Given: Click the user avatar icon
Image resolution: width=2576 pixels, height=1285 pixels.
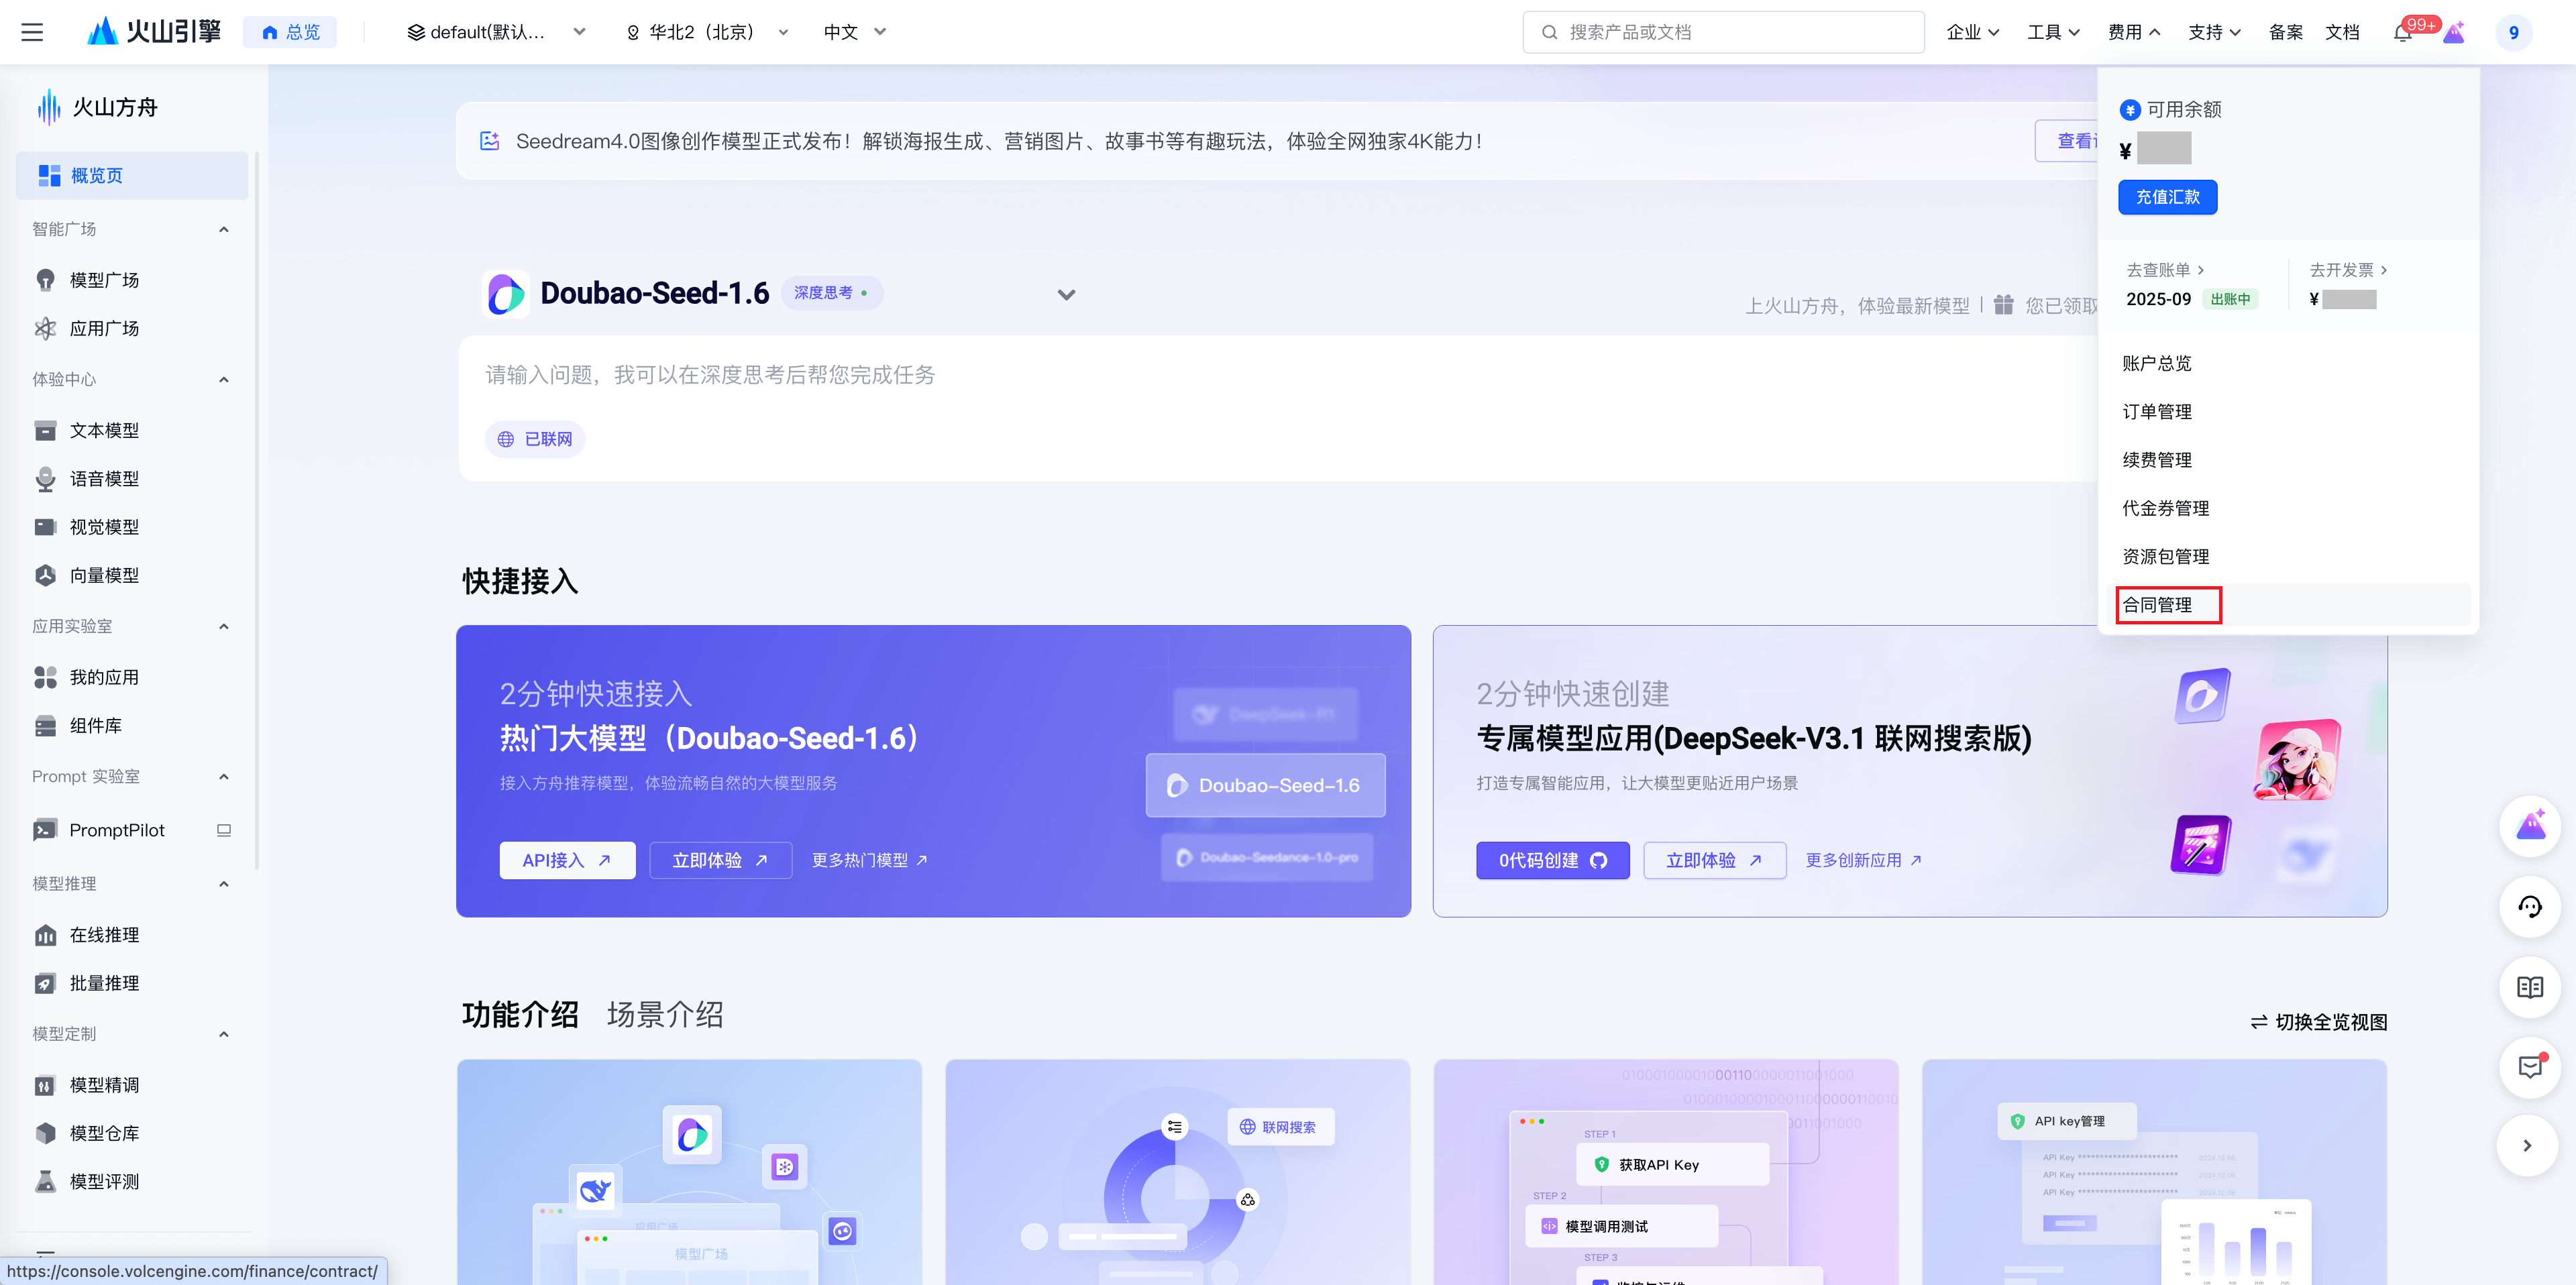Looking at the screenshot, I should tap(2513, 33).
